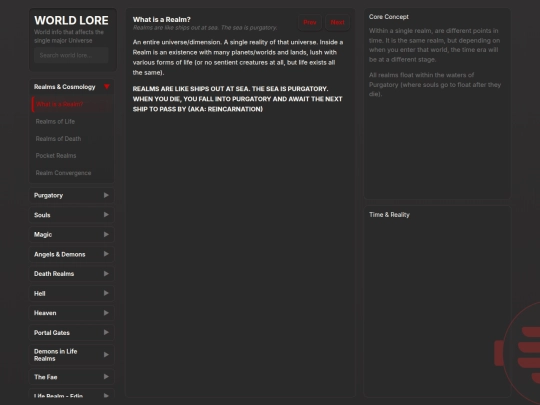Expand the Souls section arrow
This screenshot has height=405, width=540.
click(x=106, y=215)
